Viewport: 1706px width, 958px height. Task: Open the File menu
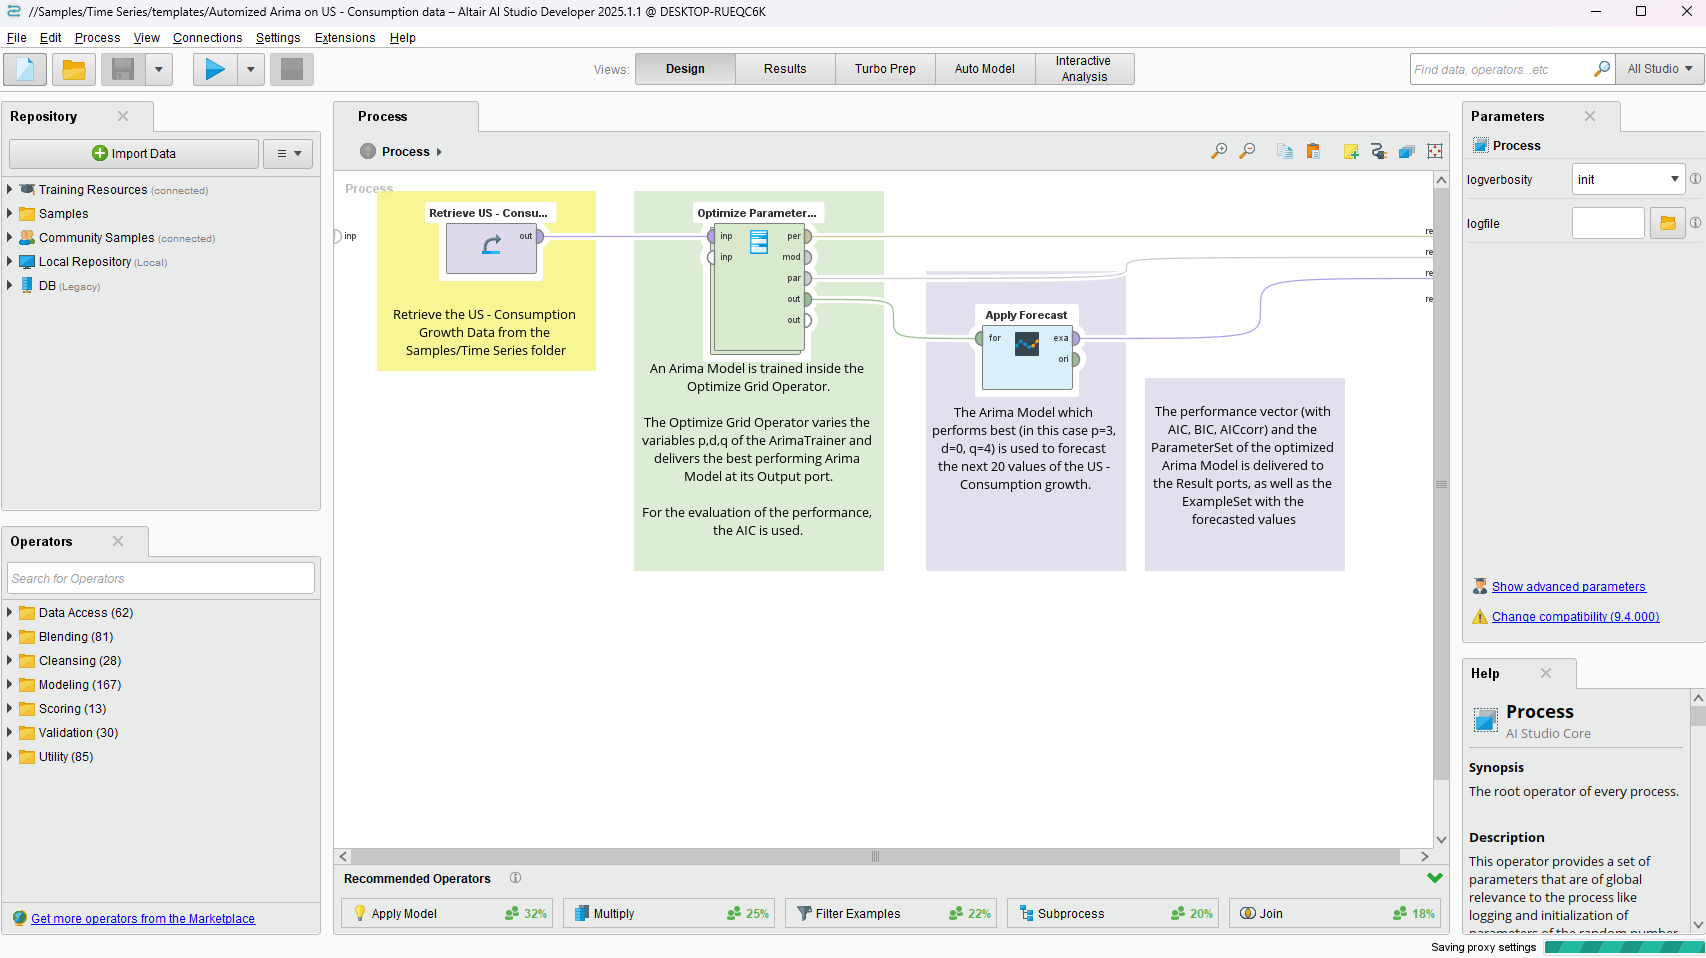(17, 38)
